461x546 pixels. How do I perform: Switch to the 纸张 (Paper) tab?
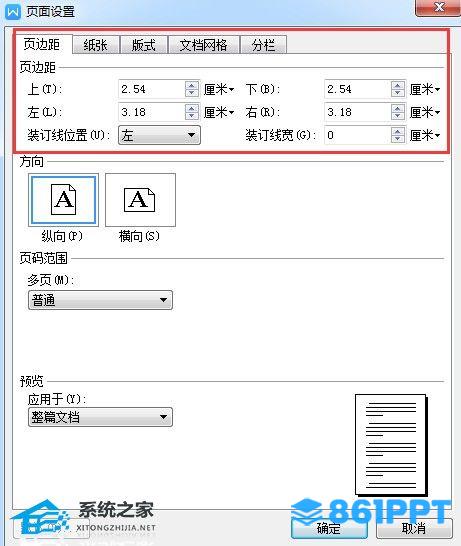point(95,45)
